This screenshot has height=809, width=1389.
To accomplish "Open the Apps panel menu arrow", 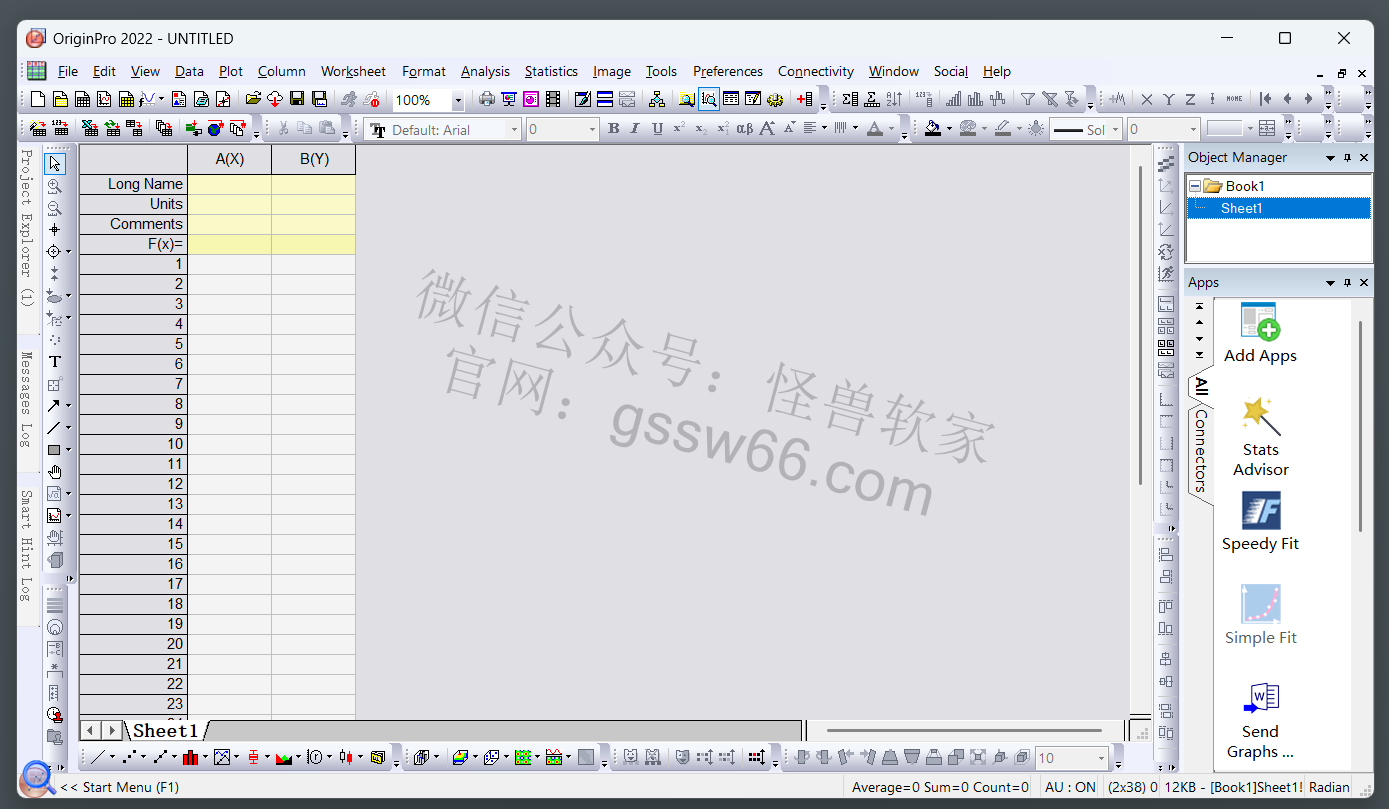I will (x=1330, y=283).
